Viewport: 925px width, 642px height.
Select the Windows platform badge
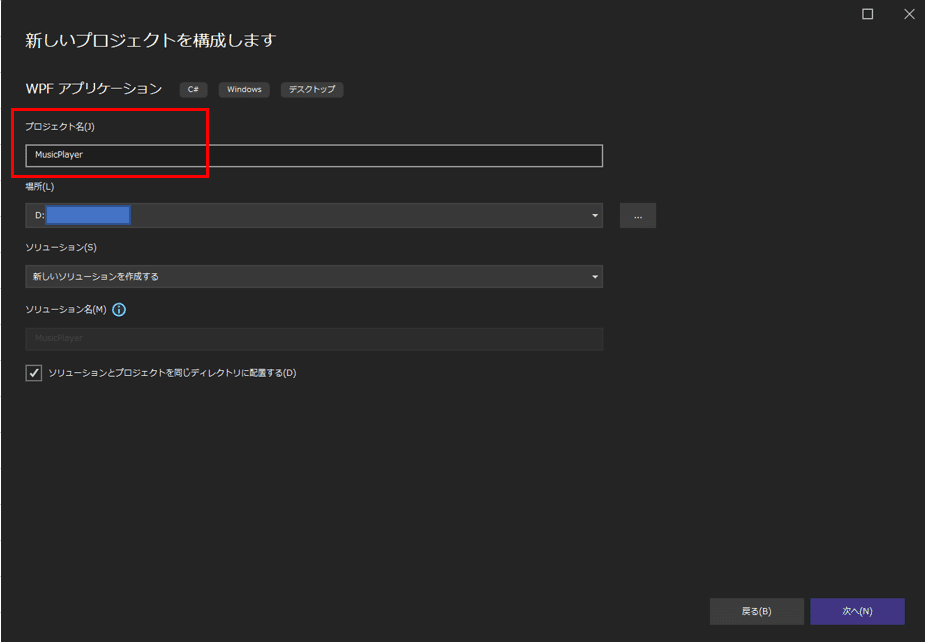[x=244, y=89]
